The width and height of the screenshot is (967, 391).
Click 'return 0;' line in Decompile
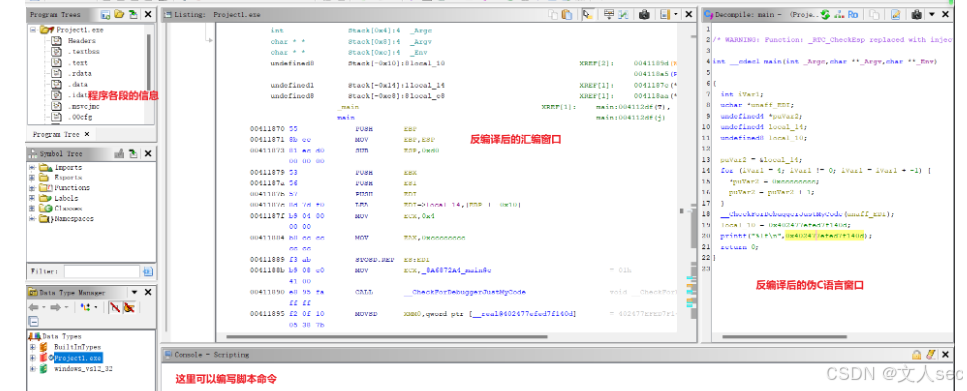(x=739, y=247)
